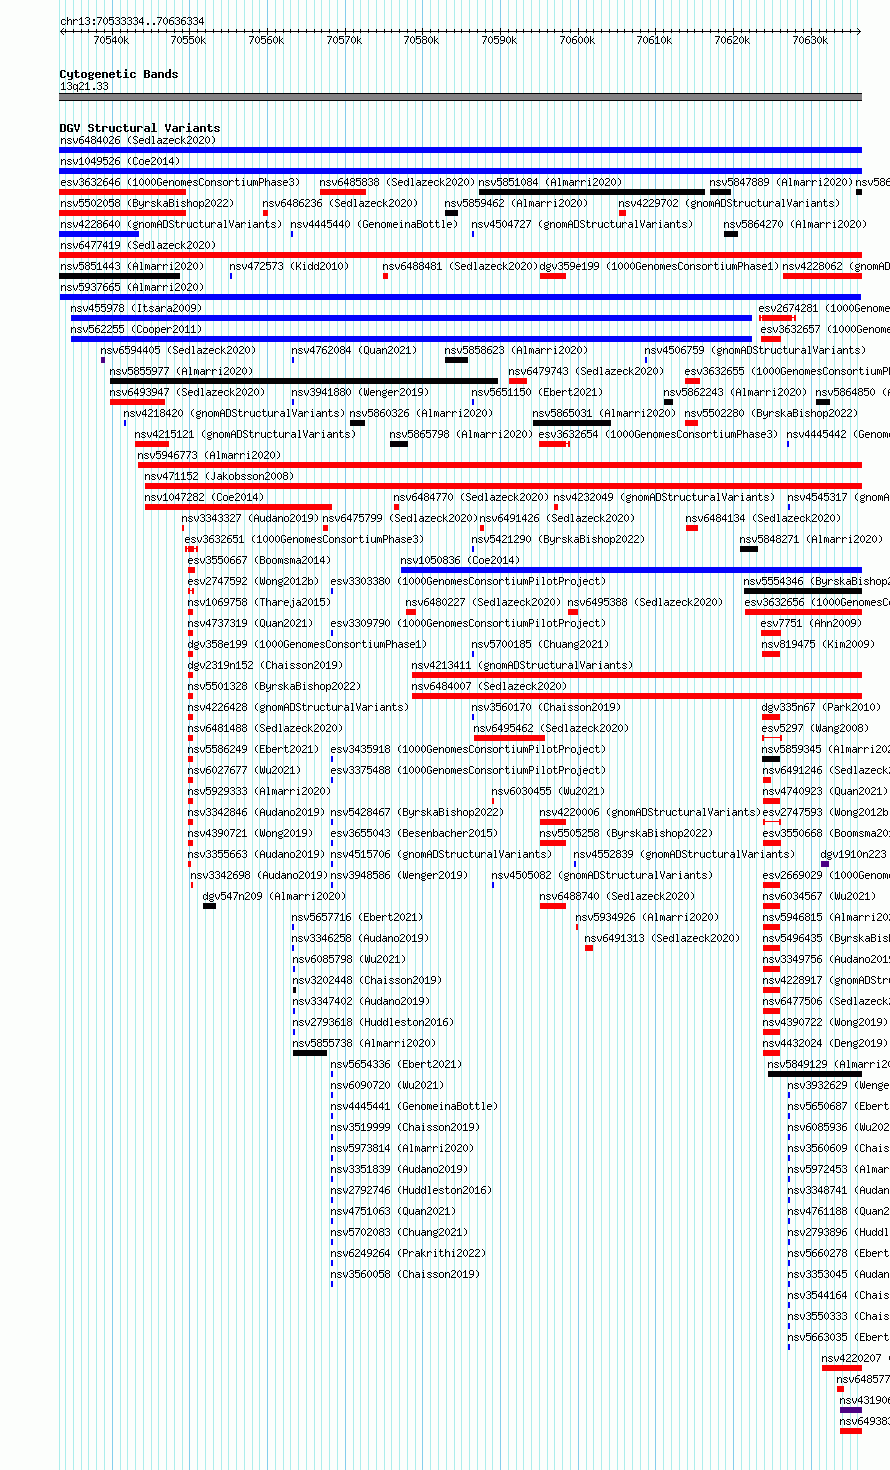Click nsv6030455 (Wu2021) label
890x1470 pixels.
[x=548, y=791]
